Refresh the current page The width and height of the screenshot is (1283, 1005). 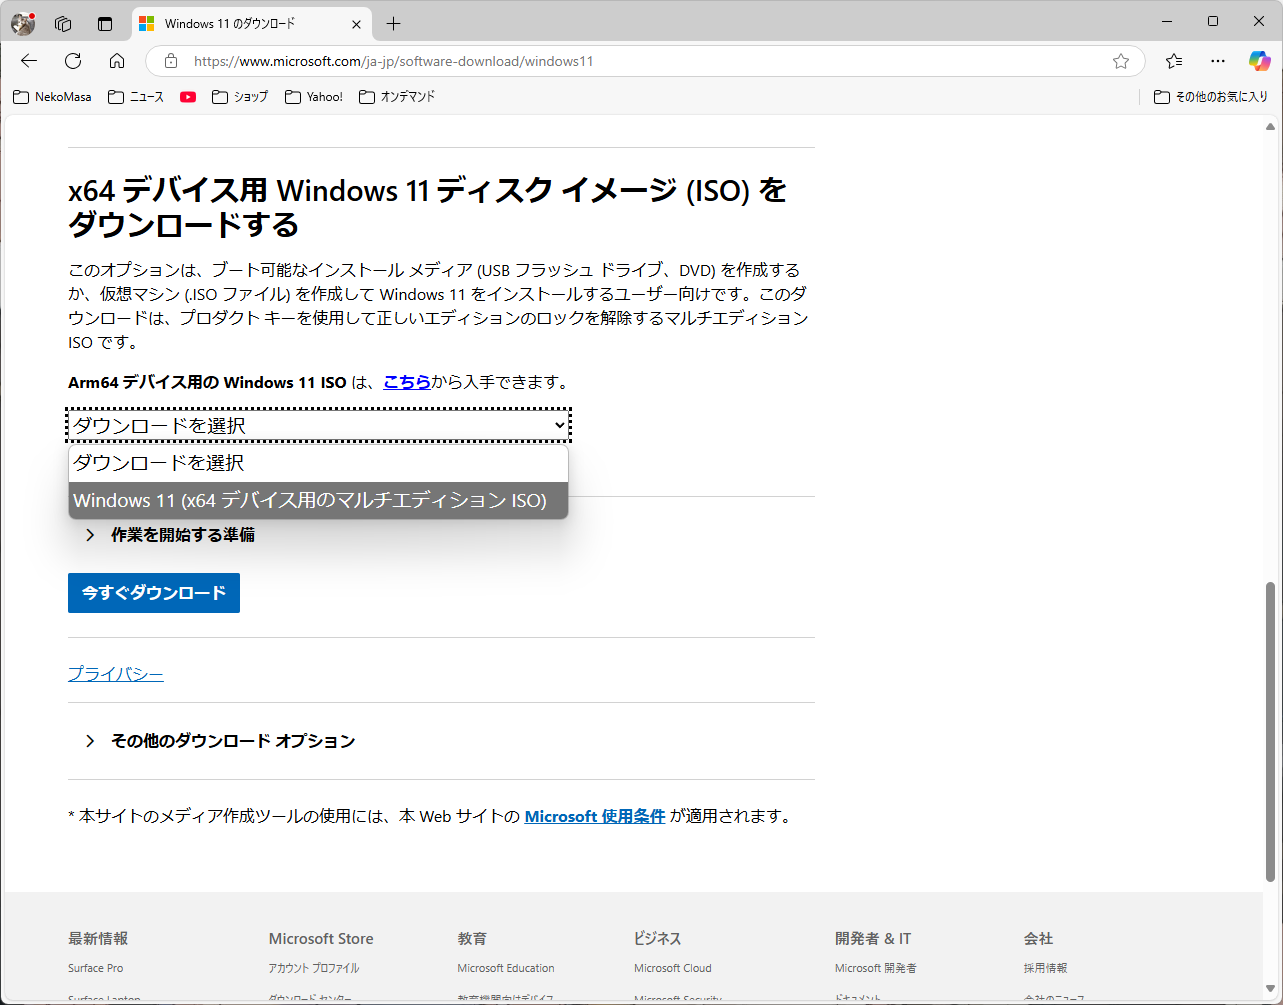pos(72,60)
